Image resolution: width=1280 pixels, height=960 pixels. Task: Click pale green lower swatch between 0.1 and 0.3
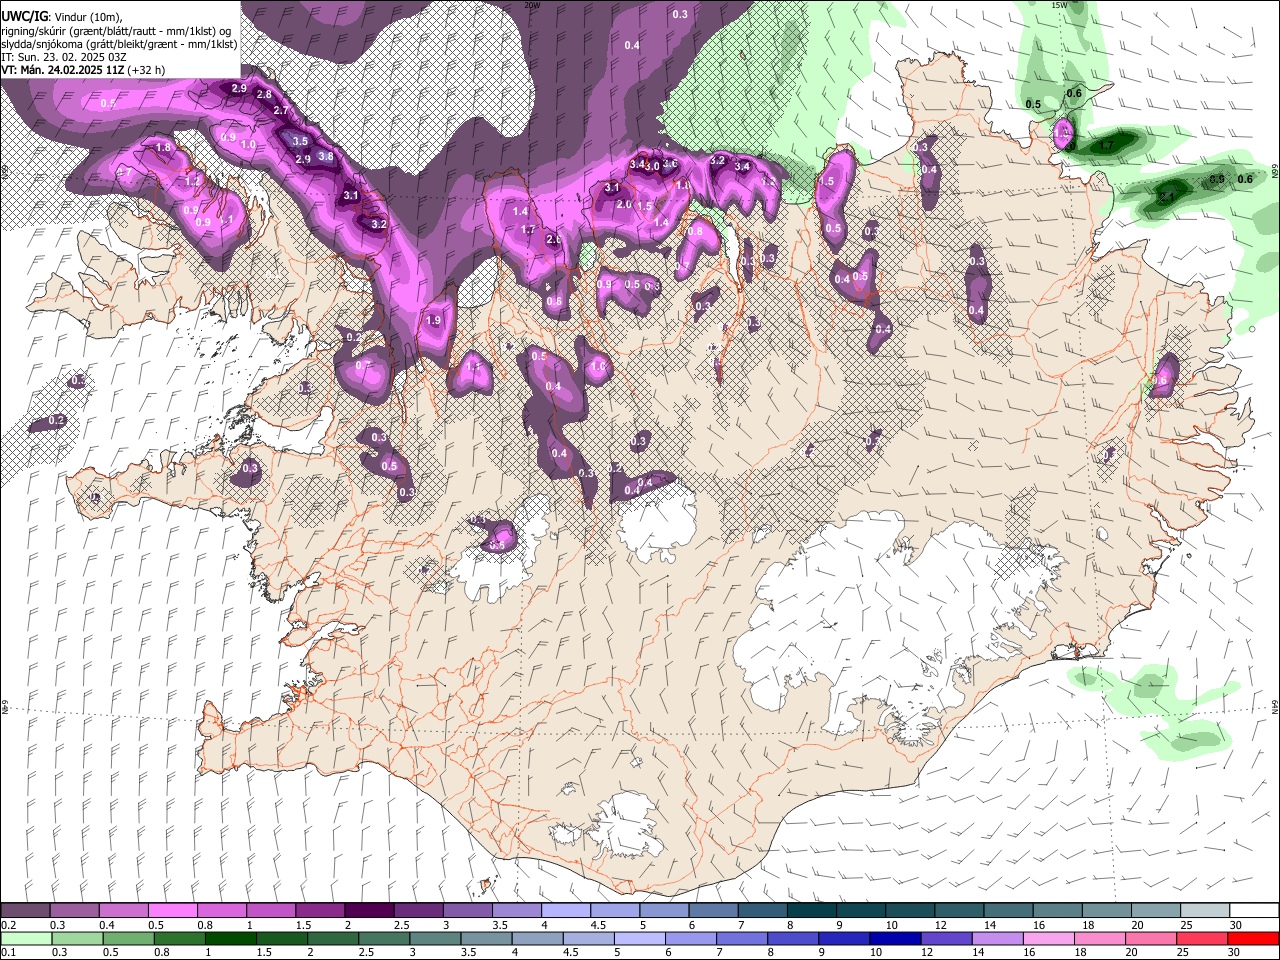(x=26, y=938)
